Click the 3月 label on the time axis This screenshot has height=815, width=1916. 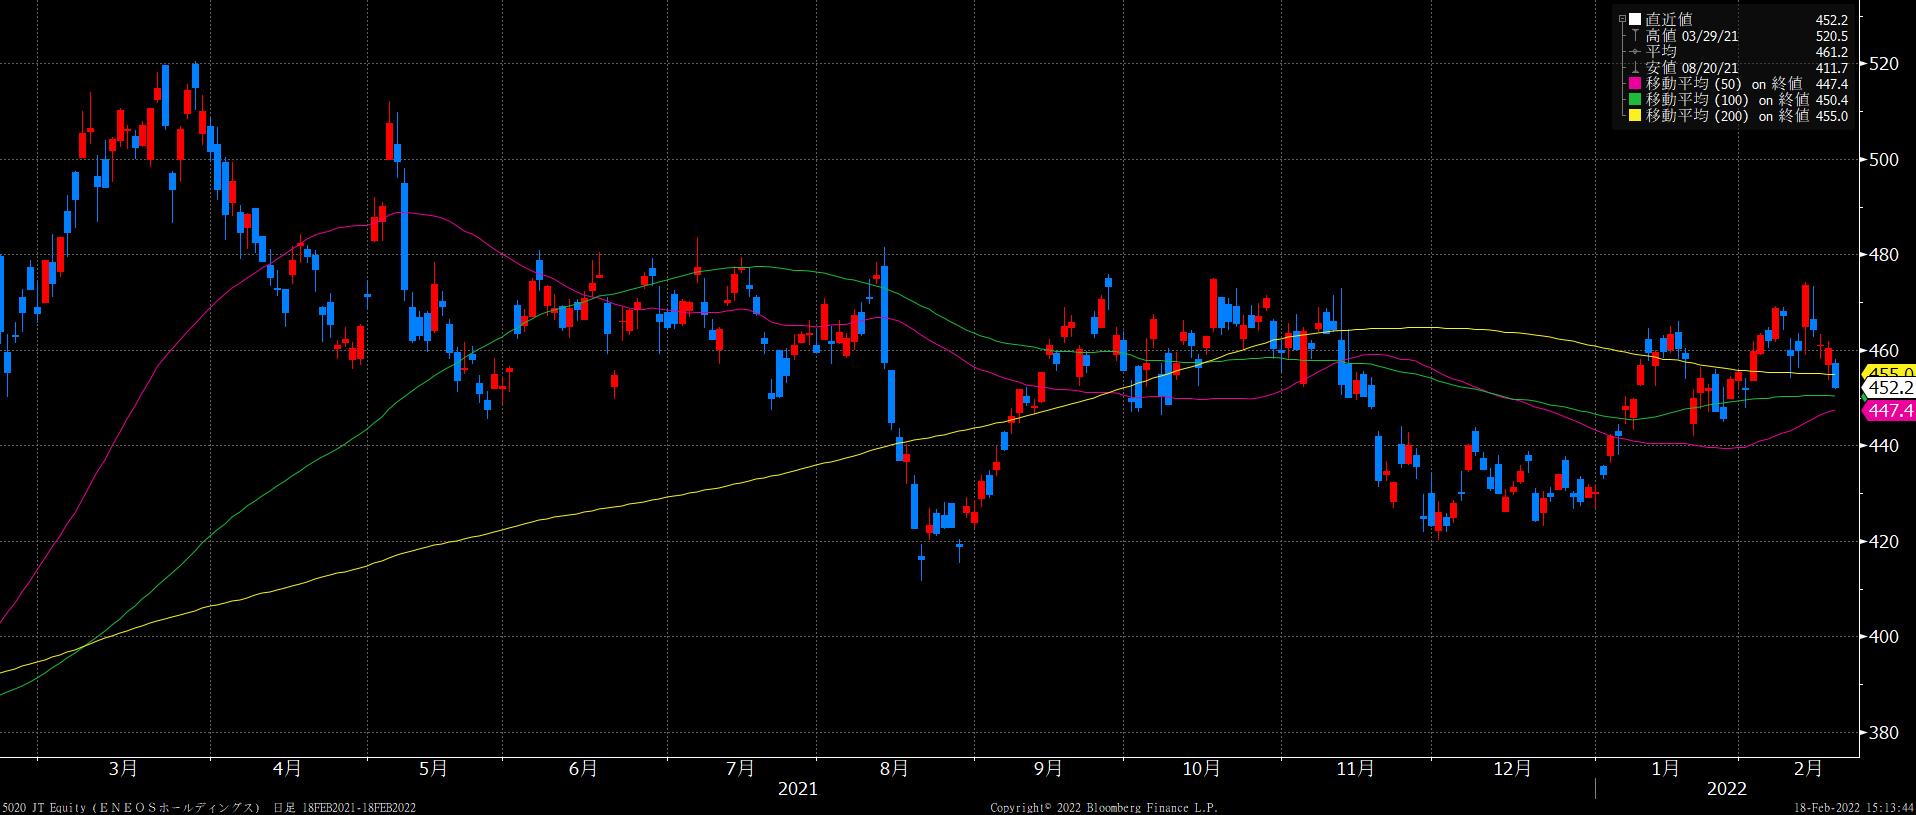[123, 768]
